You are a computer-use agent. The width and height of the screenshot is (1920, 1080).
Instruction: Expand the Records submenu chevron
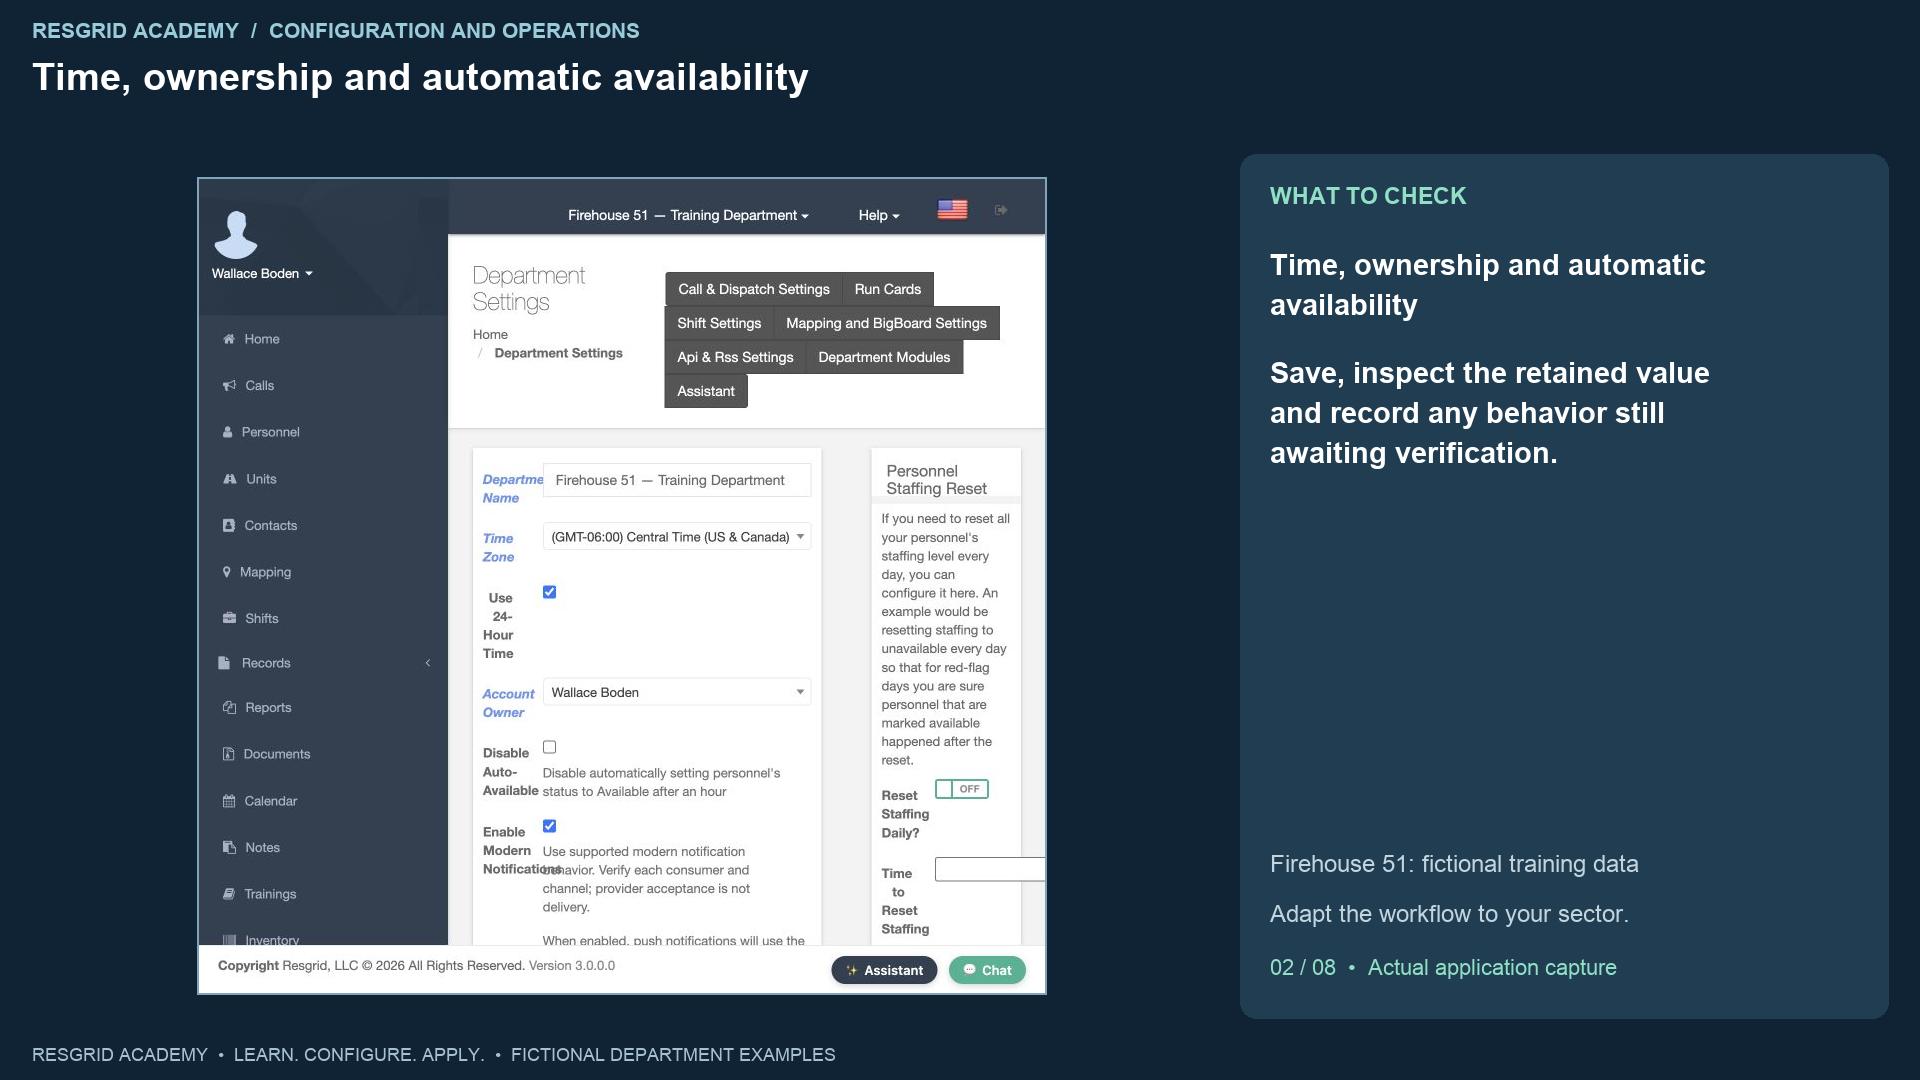point(428,663)
